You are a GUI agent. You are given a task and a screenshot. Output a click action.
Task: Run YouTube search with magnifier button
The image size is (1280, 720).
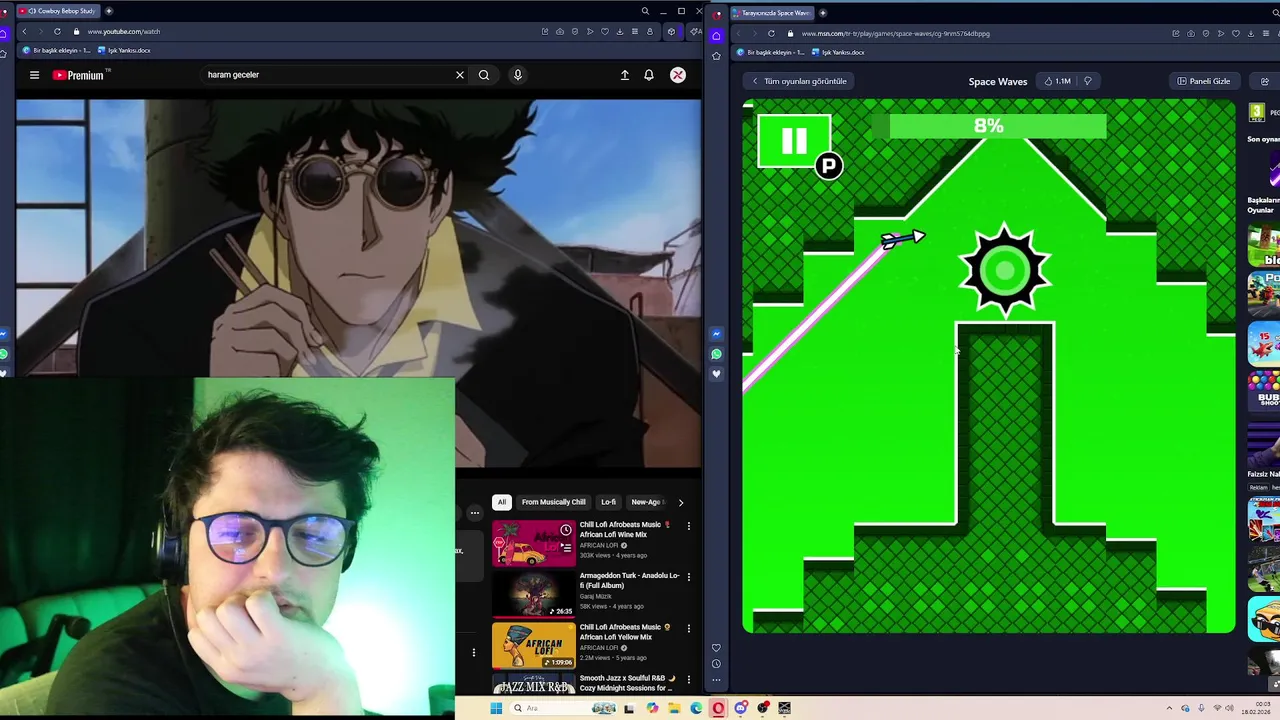click(484, 75)
